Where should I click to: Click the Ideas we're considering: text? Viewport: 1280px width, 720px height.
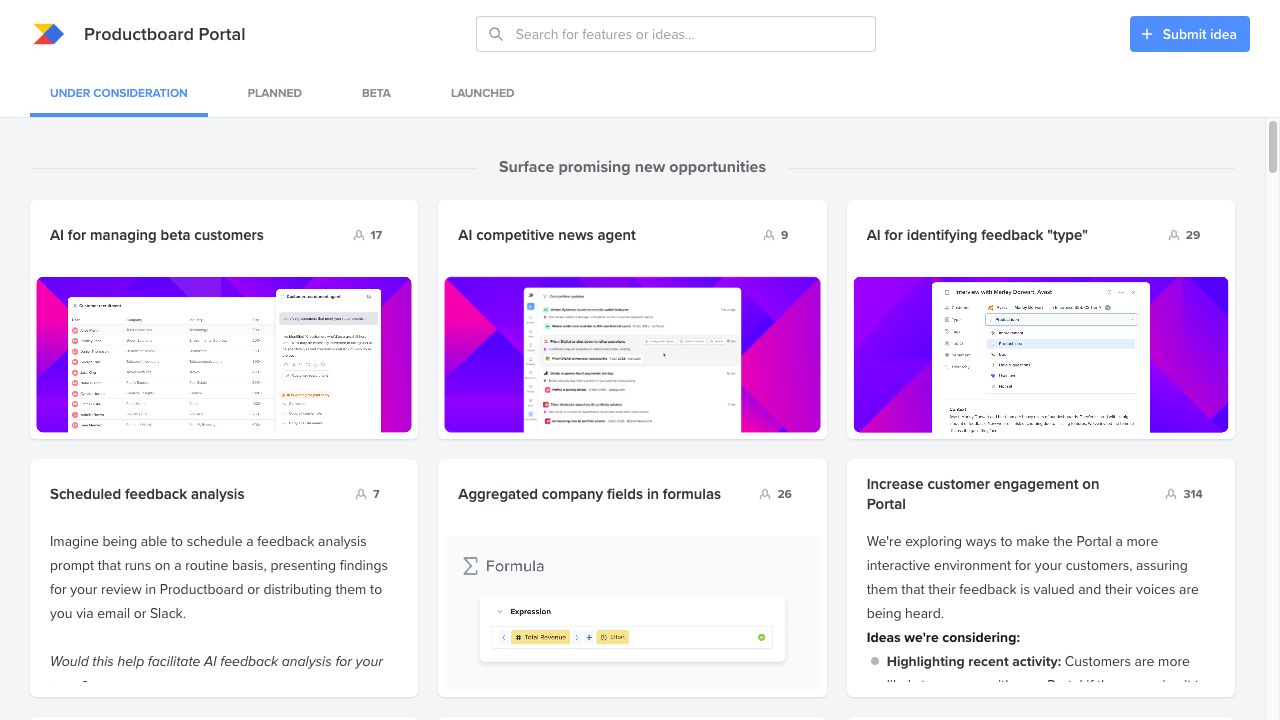point(943,637)
